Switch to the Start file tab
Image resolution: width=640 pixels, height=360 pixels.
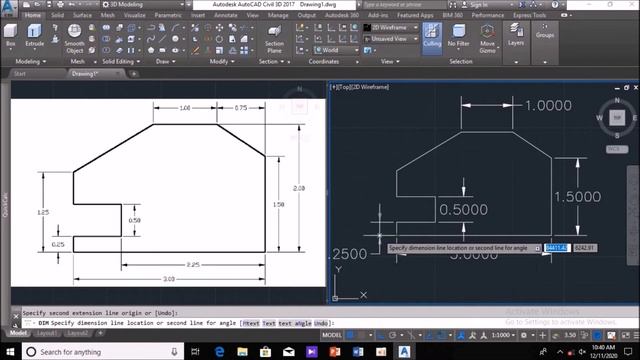(20, 73)
